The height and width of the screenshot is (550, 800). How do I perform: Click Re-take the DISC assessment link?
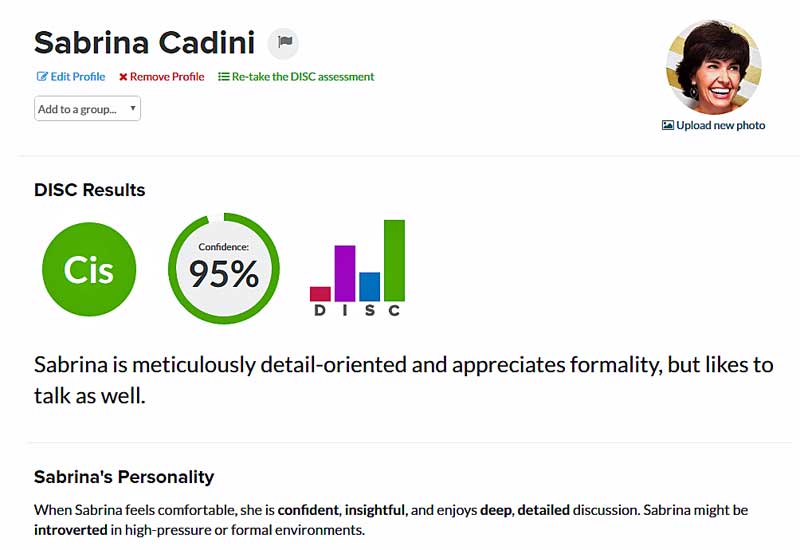296,77
